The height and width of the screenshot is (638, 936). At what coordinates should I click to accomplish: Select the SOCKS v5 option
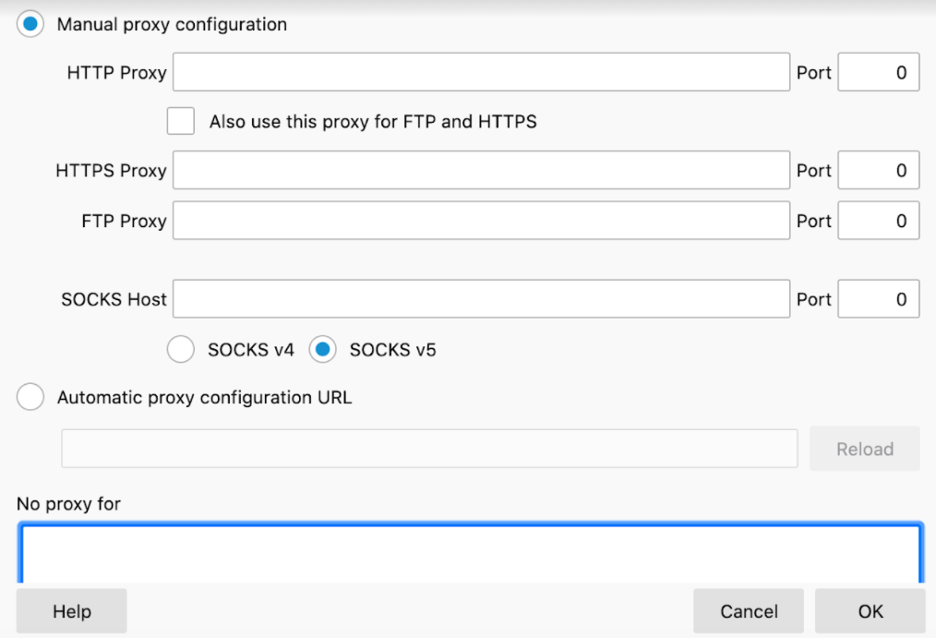[x=323, y=350]
